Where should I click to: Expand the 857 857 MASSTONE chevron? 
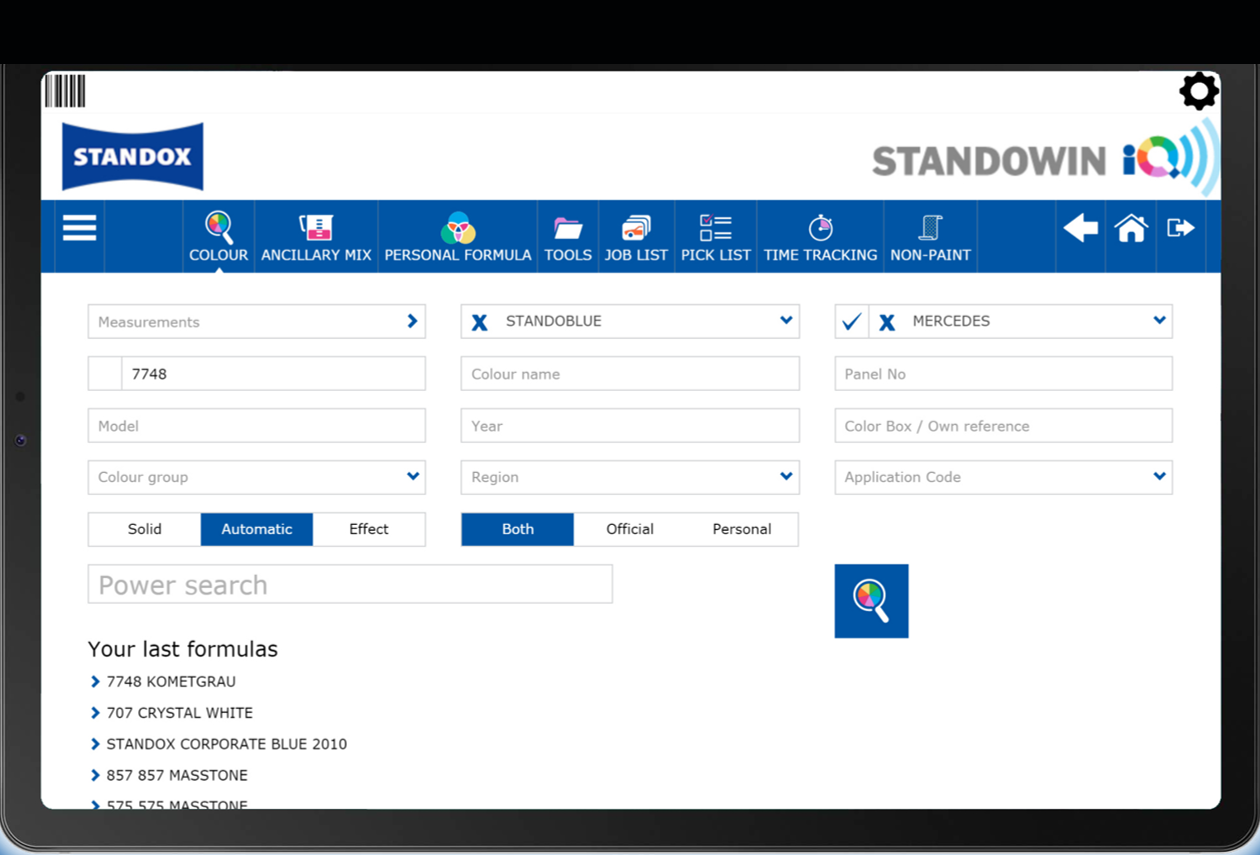(95, 775)
